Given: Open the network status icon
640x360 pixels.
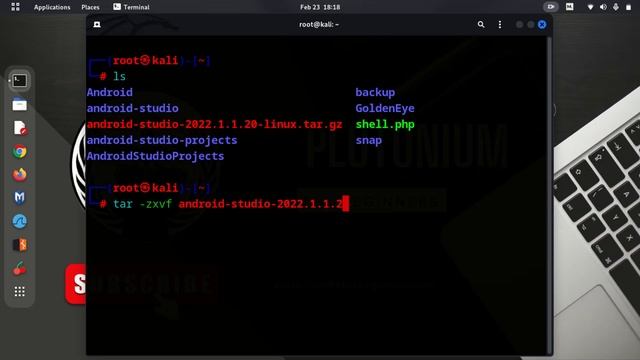Looking at the screenshot, I should 590,7.
